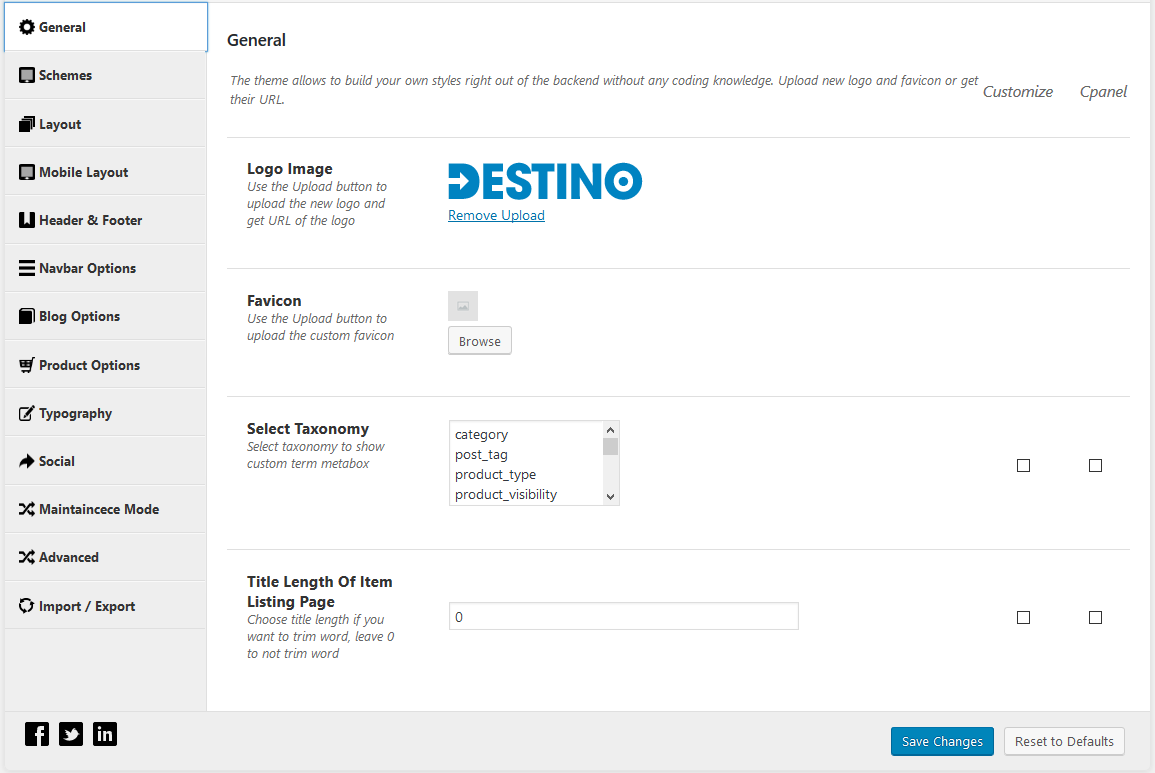Click the Save Changes button
Viewport: 1155px width, 773px height.
coord(942,741)
